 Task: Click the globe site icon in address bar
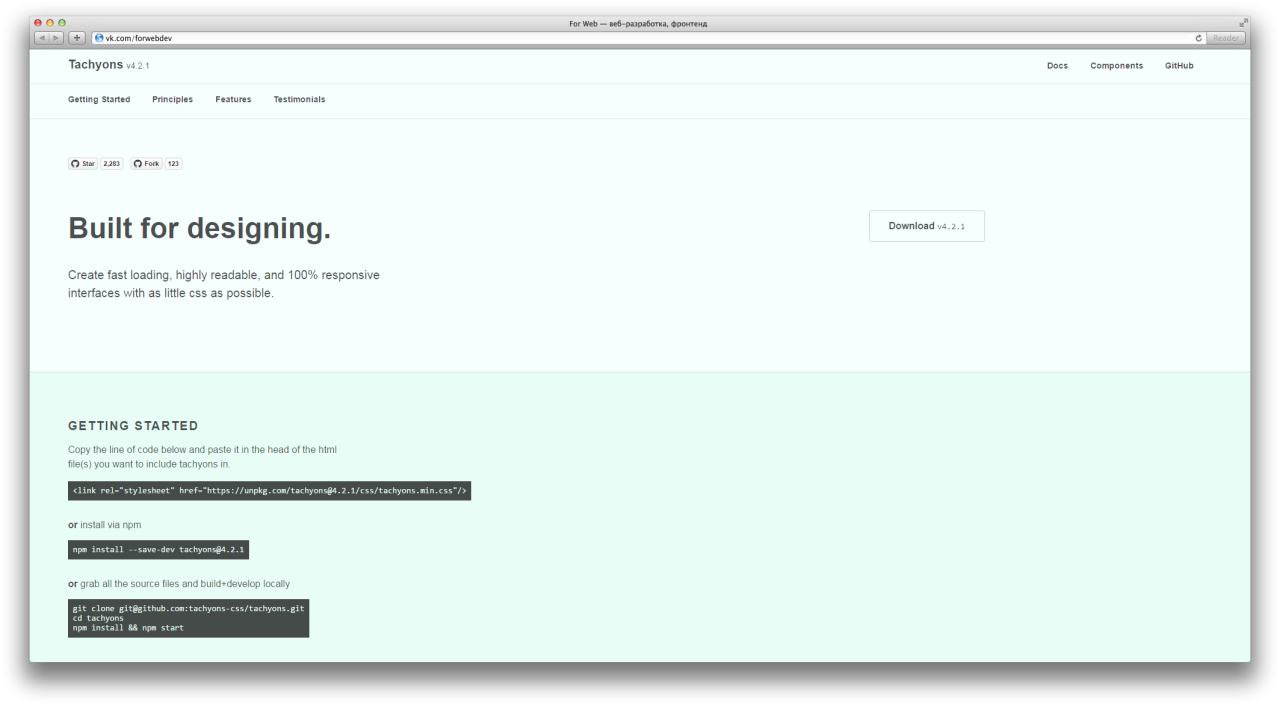pyautogui.click(x=99, y=38)
